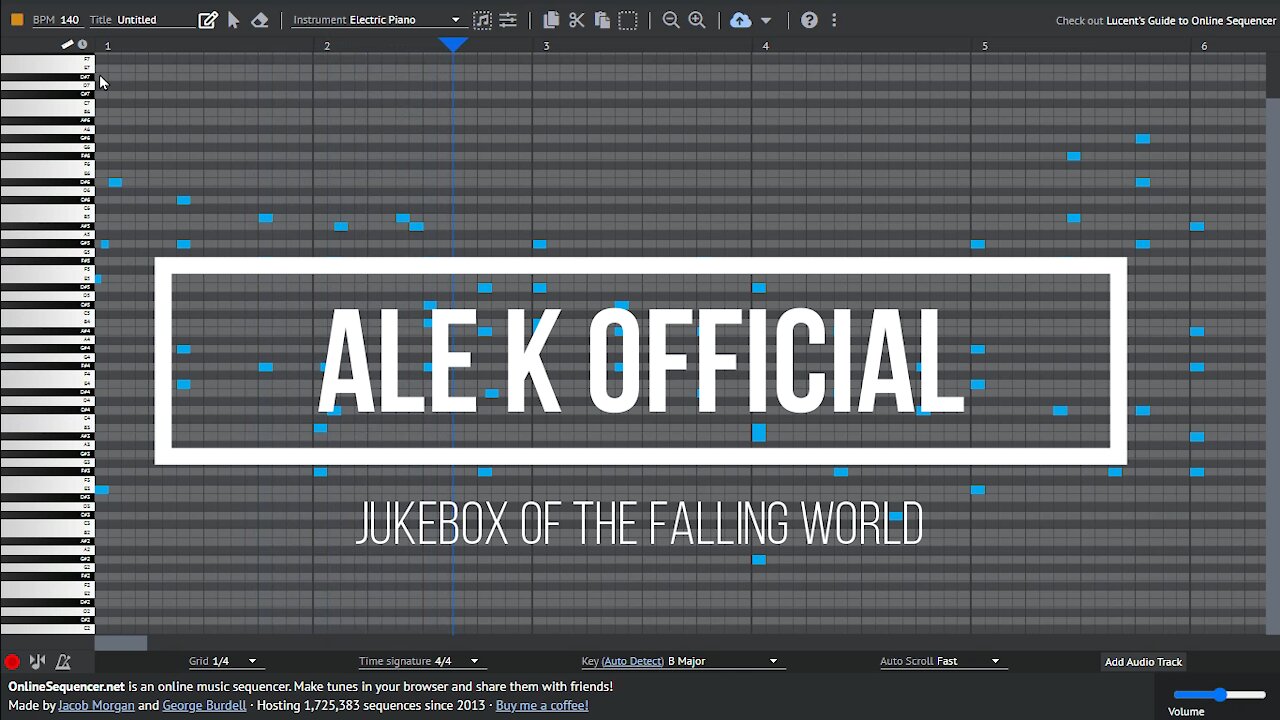Select the eraser tool

(x=260, y=20)
